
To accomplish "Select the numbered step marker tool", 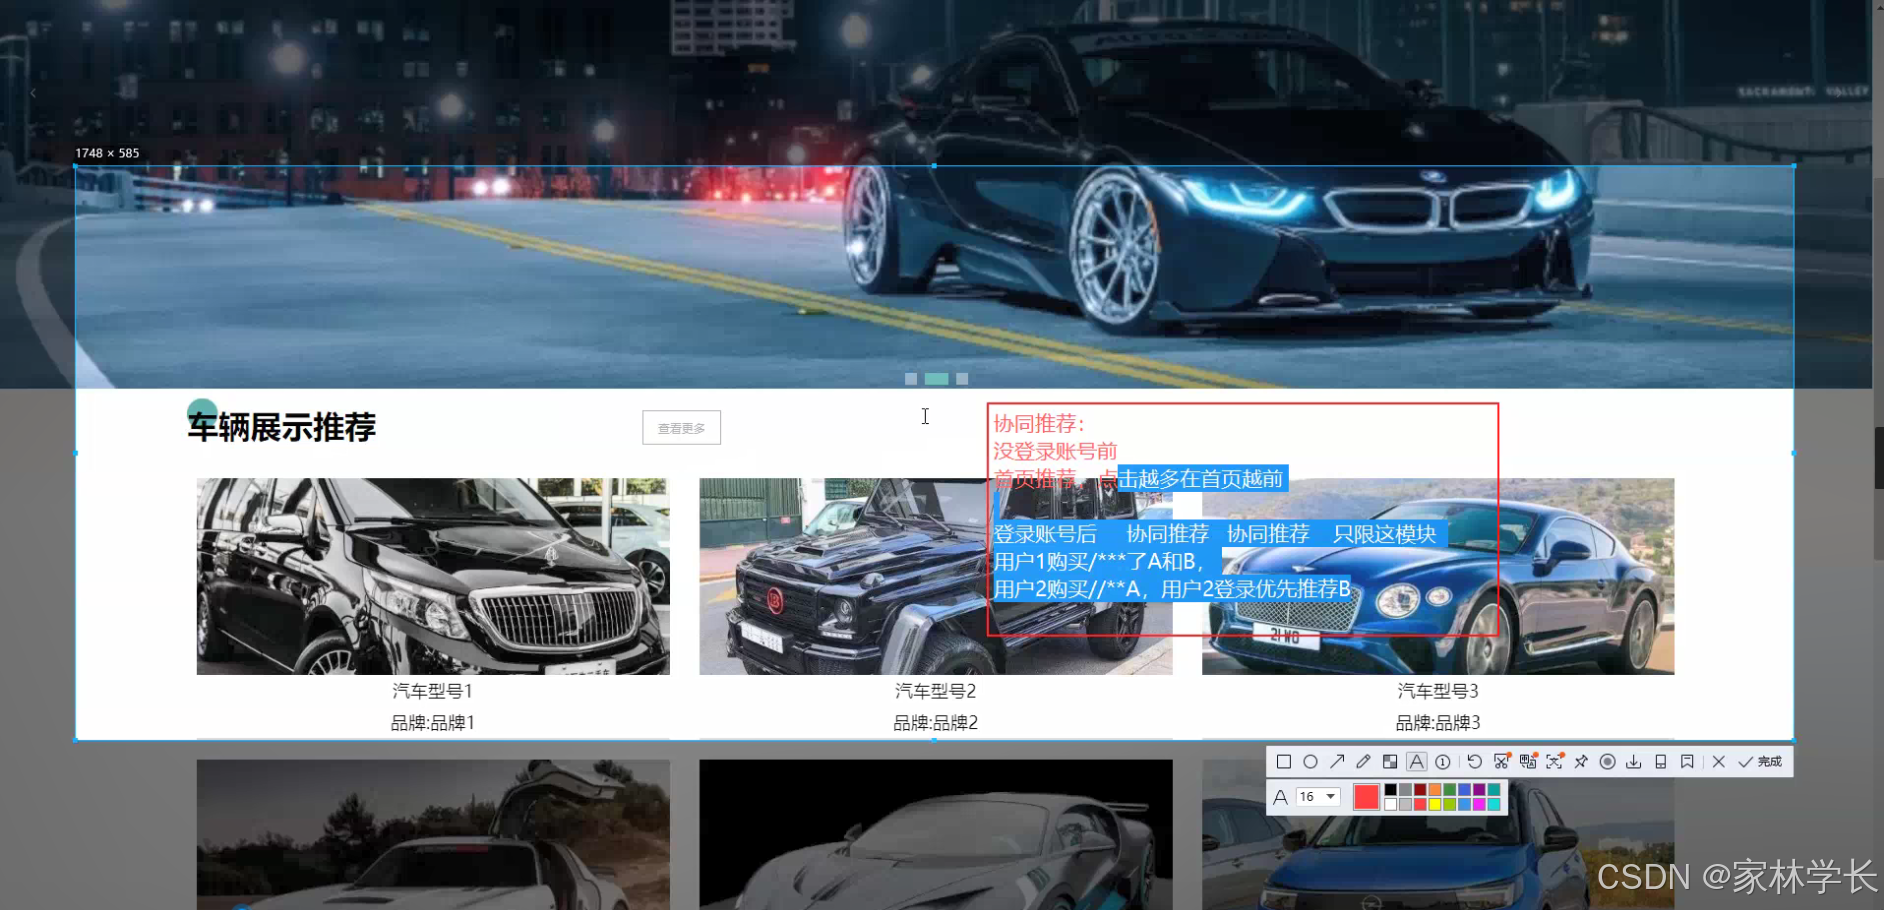I will 1443,762.
